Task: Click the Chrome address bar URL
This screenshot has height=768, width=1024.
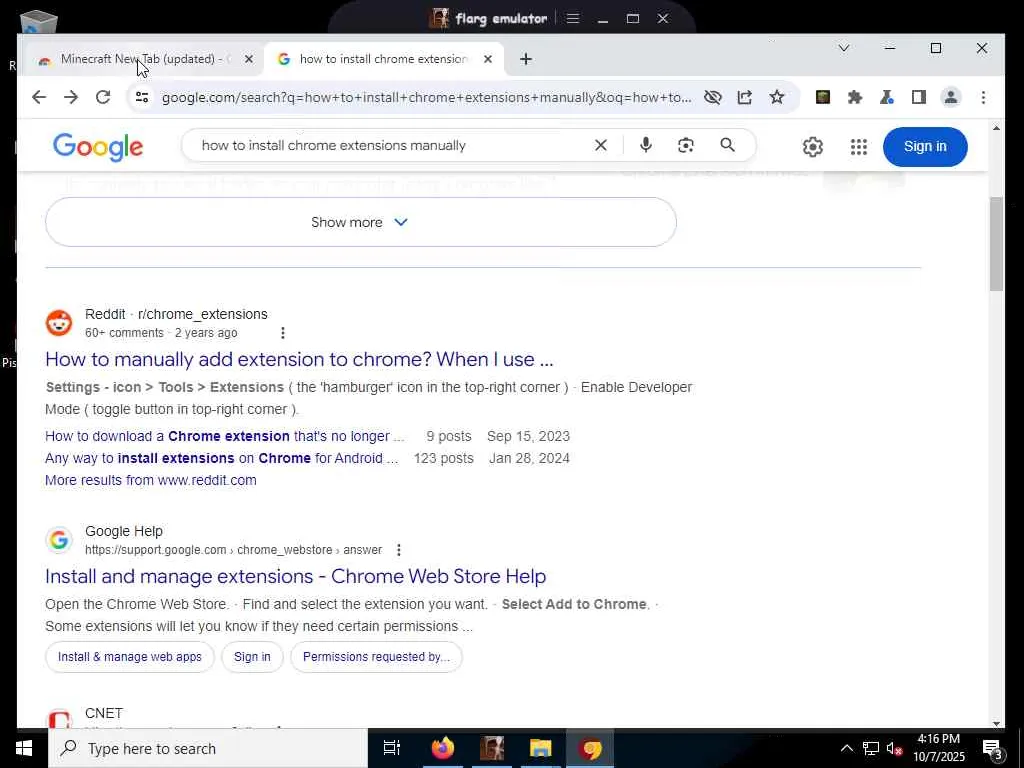Action: pyautogui.click(x=426, y=97)
